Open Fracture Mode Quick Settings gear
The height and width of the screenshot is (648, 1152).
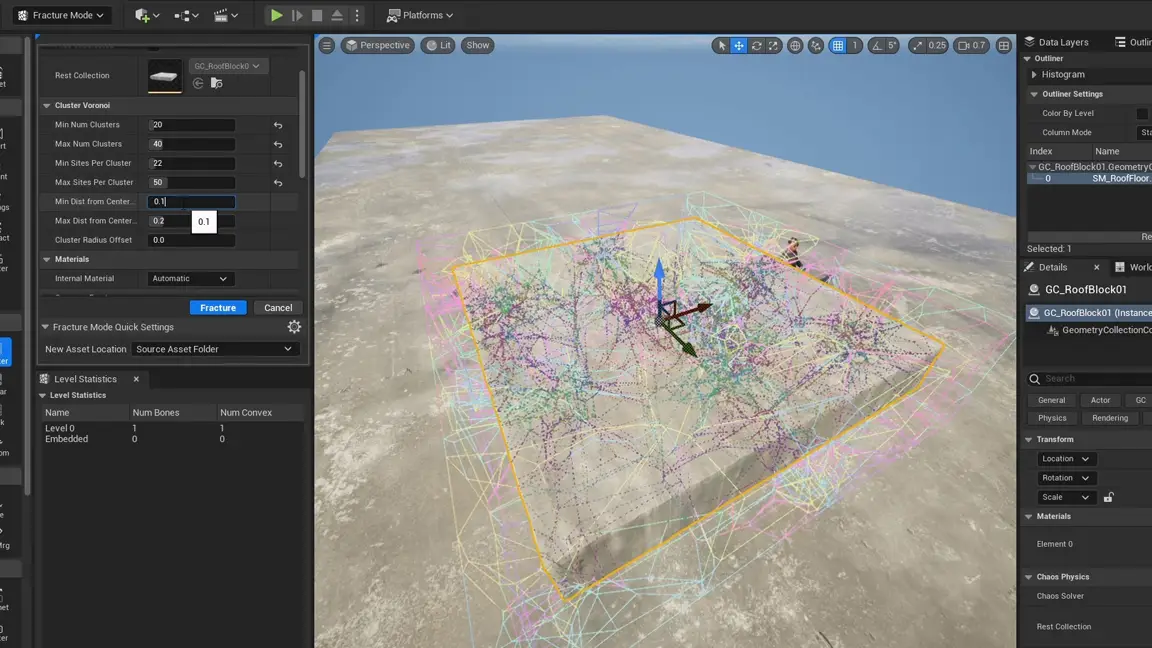[294, 327]
